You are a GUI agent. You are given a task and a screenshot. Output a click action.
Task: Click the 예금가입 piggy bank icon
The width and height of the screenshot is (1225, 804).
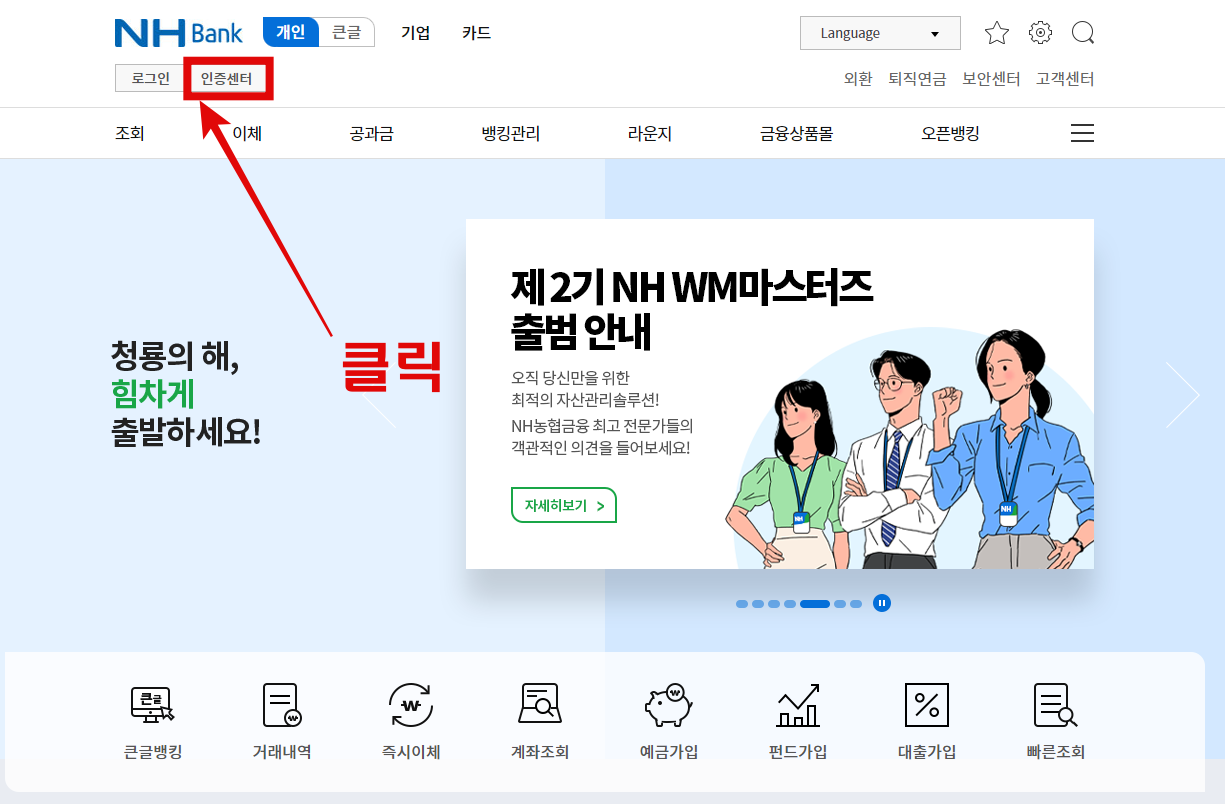669,705
